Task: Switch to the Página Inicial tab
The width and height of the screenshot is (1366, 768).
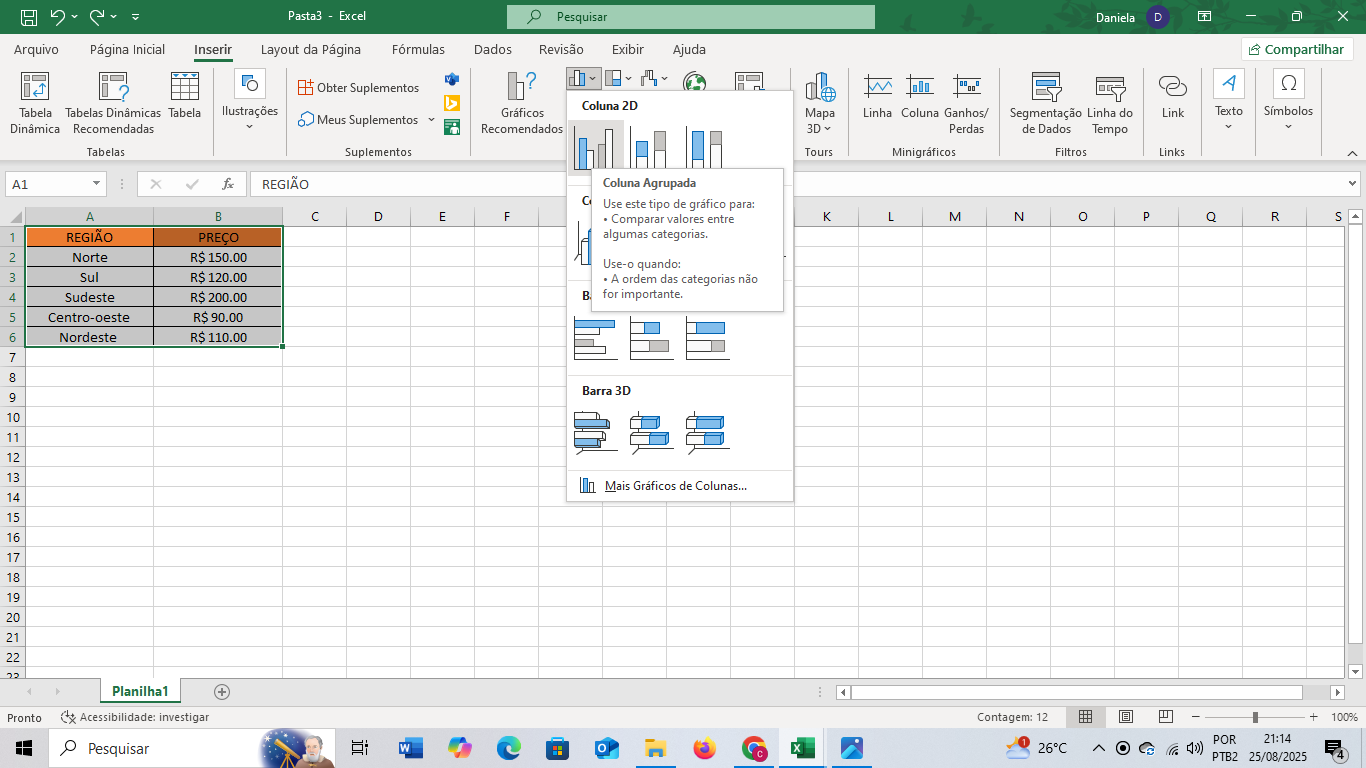Action: click(128, 49)
